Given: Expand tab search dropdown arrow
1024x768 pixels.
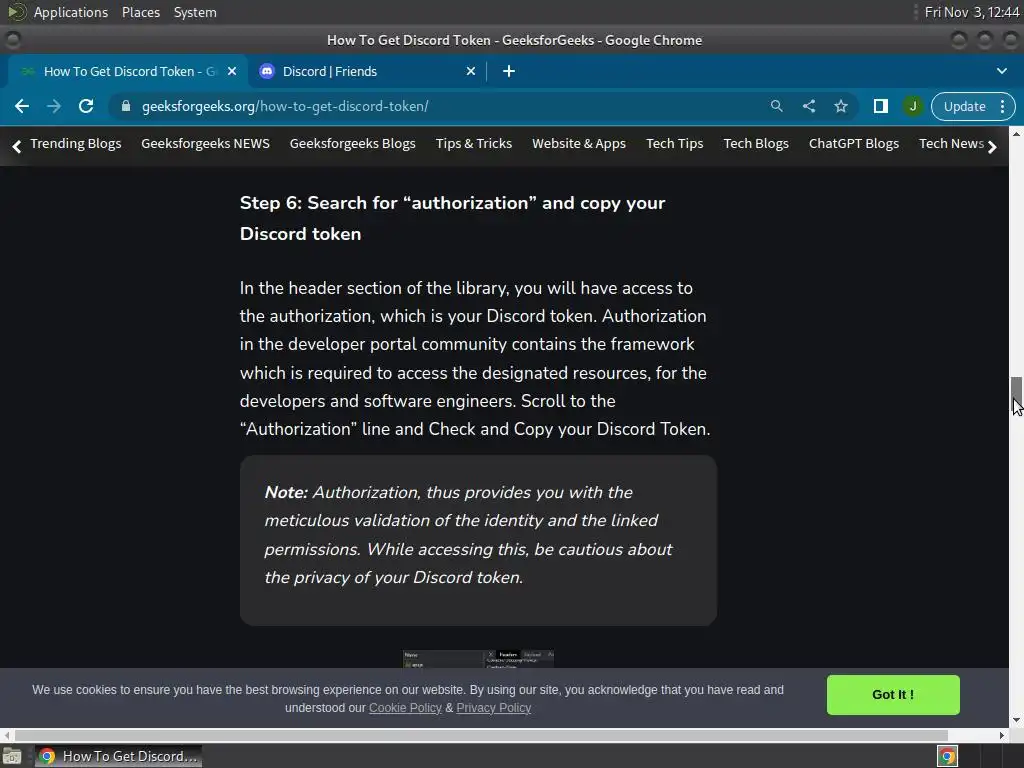Looking at the screenshot, I should (1002, 71).
